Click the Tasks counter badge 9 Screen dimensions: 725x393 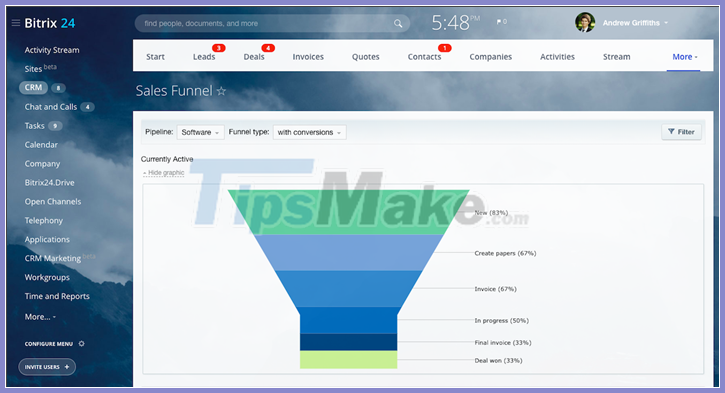point(55,126)
